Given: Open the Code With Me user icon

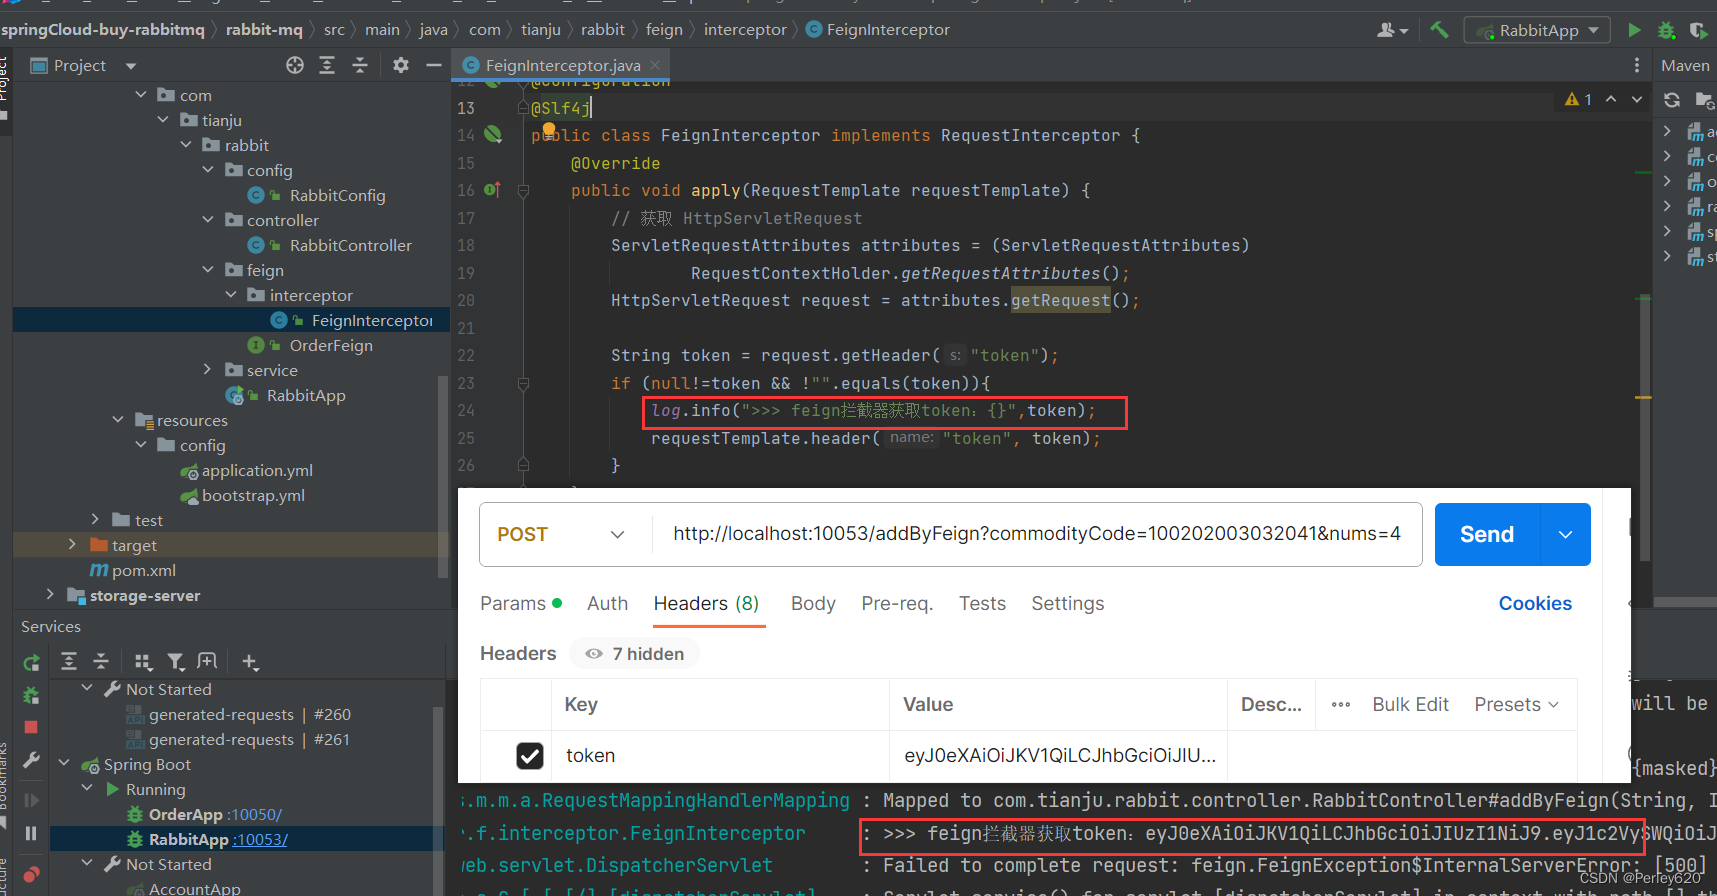Looking at the screenshot, I should click(x=1392, y=30).
